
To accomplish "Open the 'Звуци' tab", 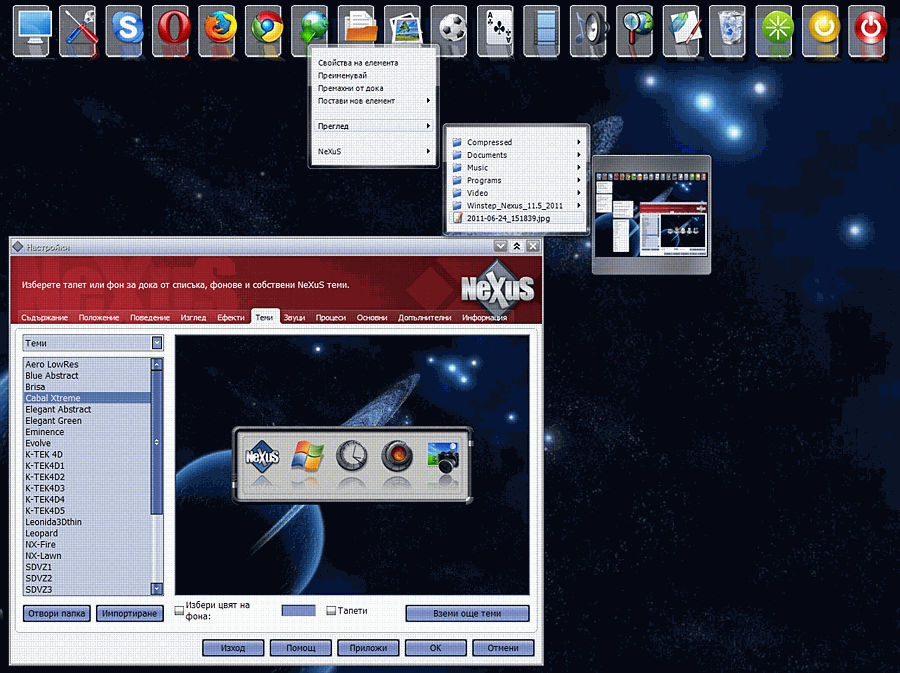I will coord(294,317).
